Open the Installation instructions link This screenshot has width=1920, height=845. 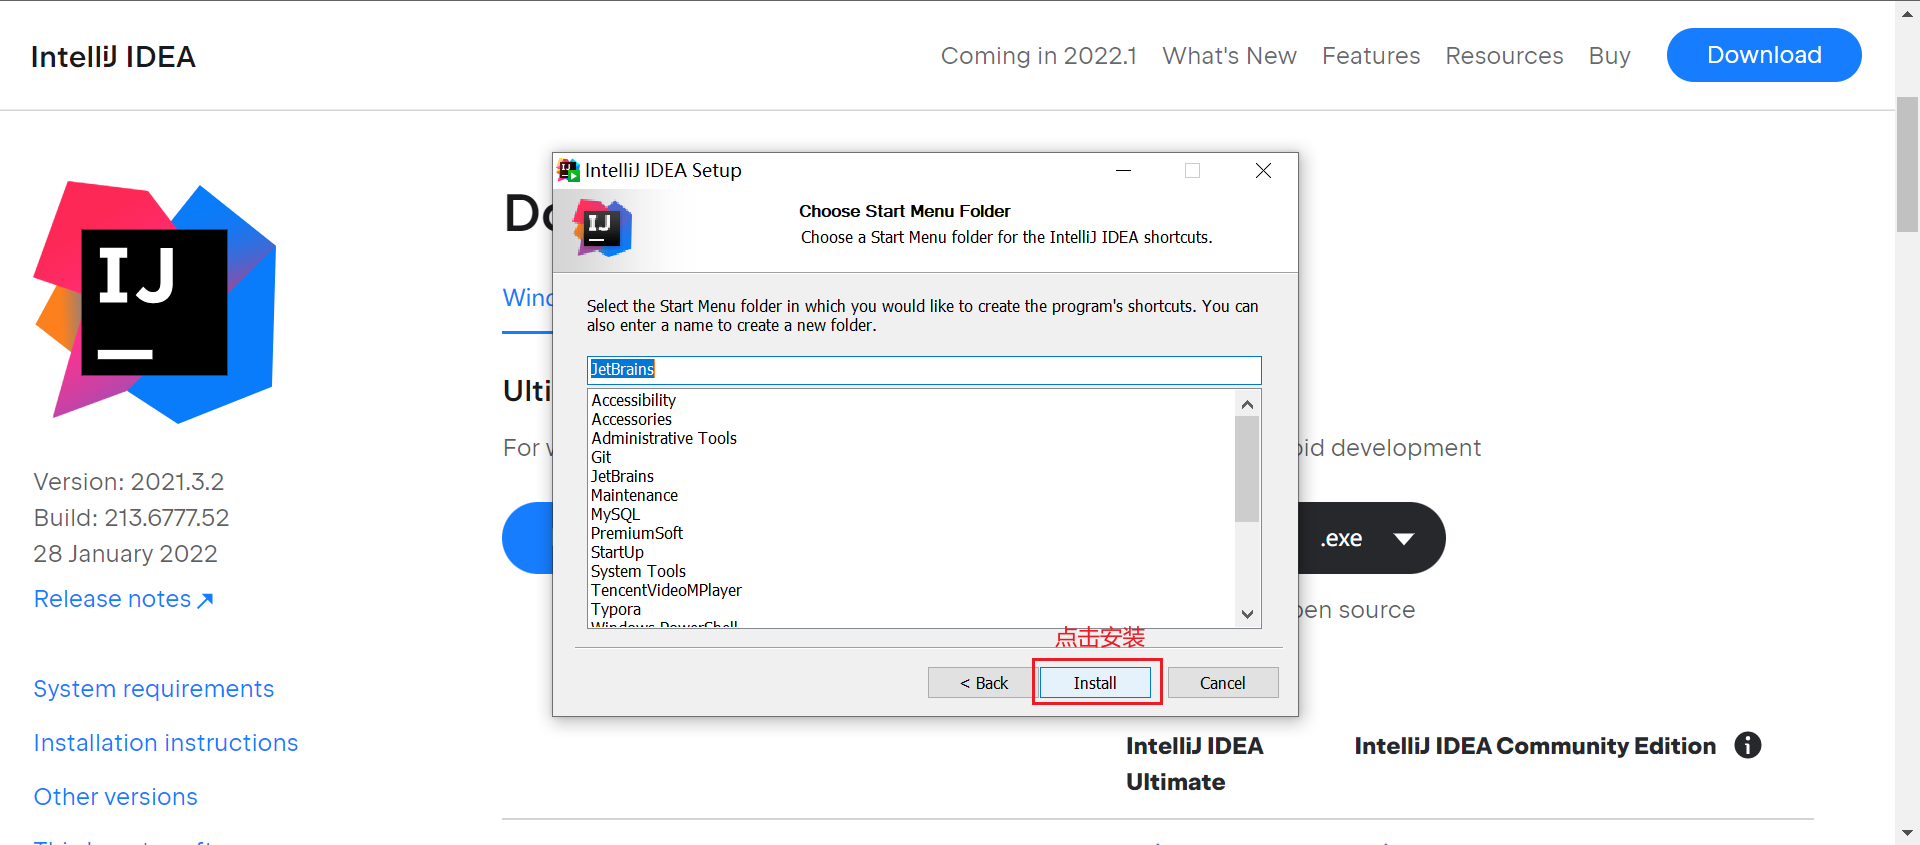(166, 743)
